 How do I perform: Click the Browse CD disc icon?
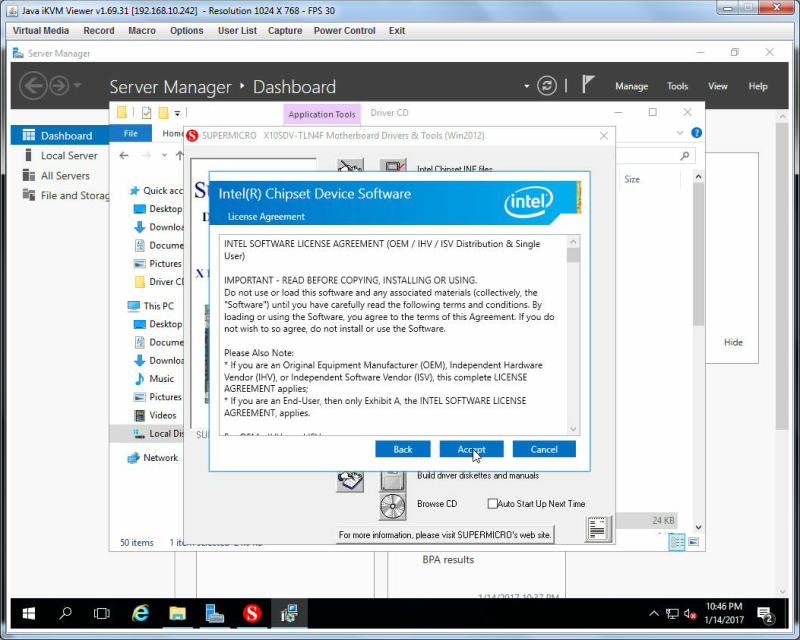(x=392, y=506)
